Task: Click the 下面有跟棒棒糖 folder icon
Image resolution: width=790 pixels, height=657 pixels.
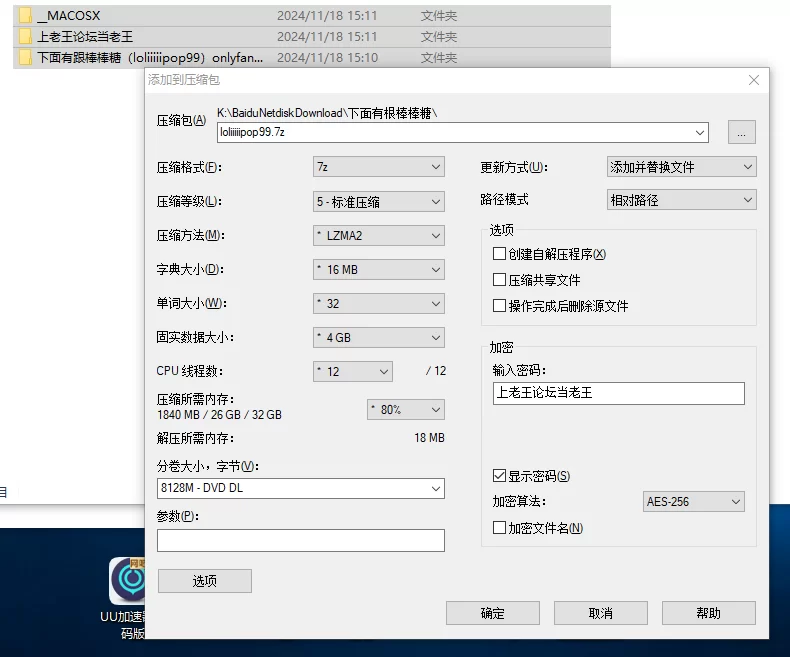Action: 25,57
